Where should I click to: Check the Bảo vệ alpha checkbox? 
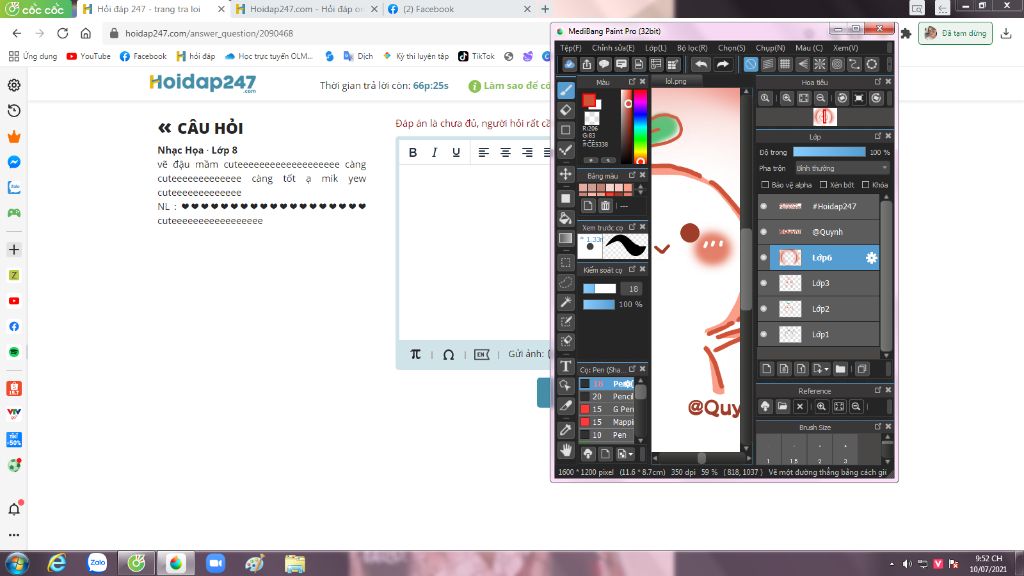point(765,185)
